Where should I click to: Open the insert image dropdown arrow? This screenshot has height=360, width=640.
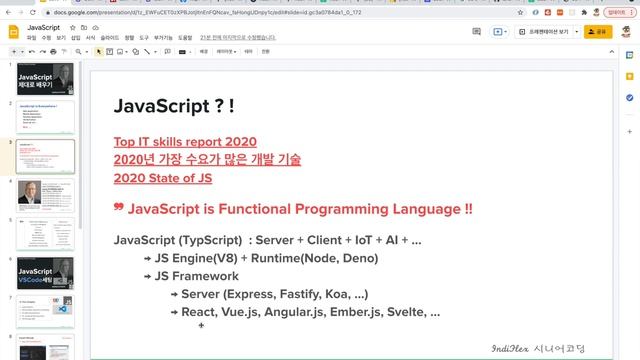click(127, 52)
